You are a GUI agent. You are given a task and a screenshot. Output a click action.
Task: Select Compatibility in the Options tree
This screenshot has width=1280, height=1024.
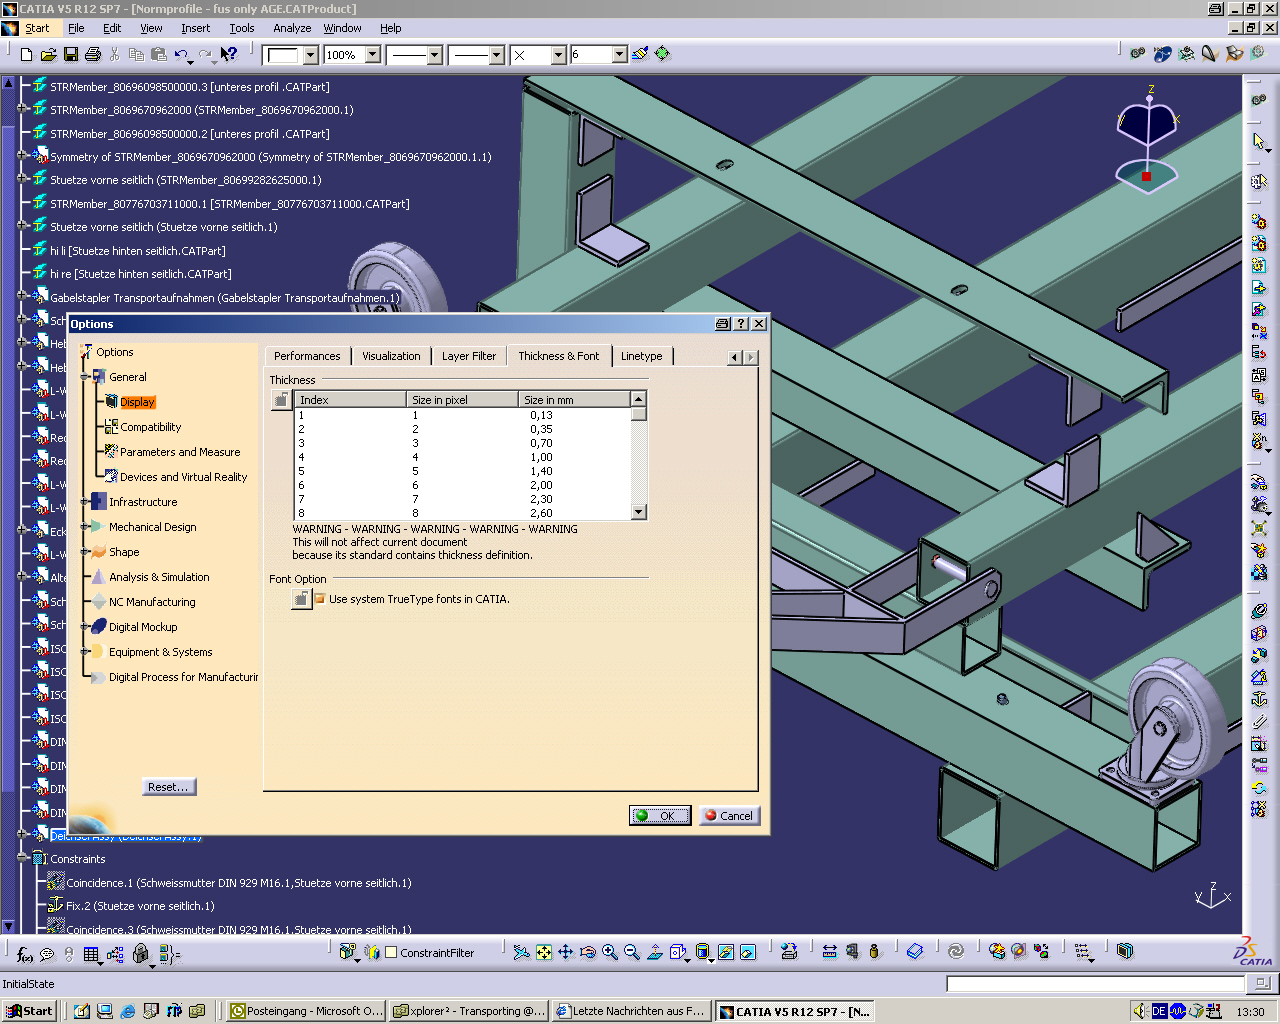[150, 427]
